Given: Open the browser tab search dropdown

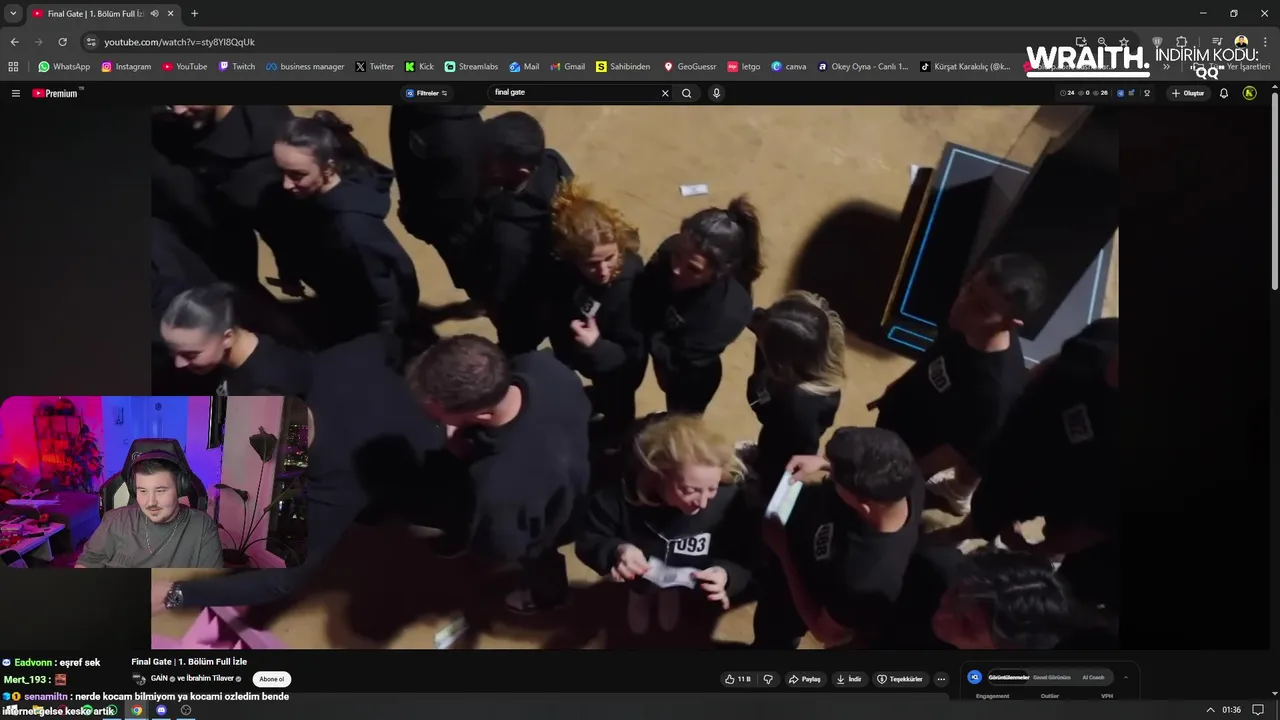Looking at the screenshot, I should 13,14.
